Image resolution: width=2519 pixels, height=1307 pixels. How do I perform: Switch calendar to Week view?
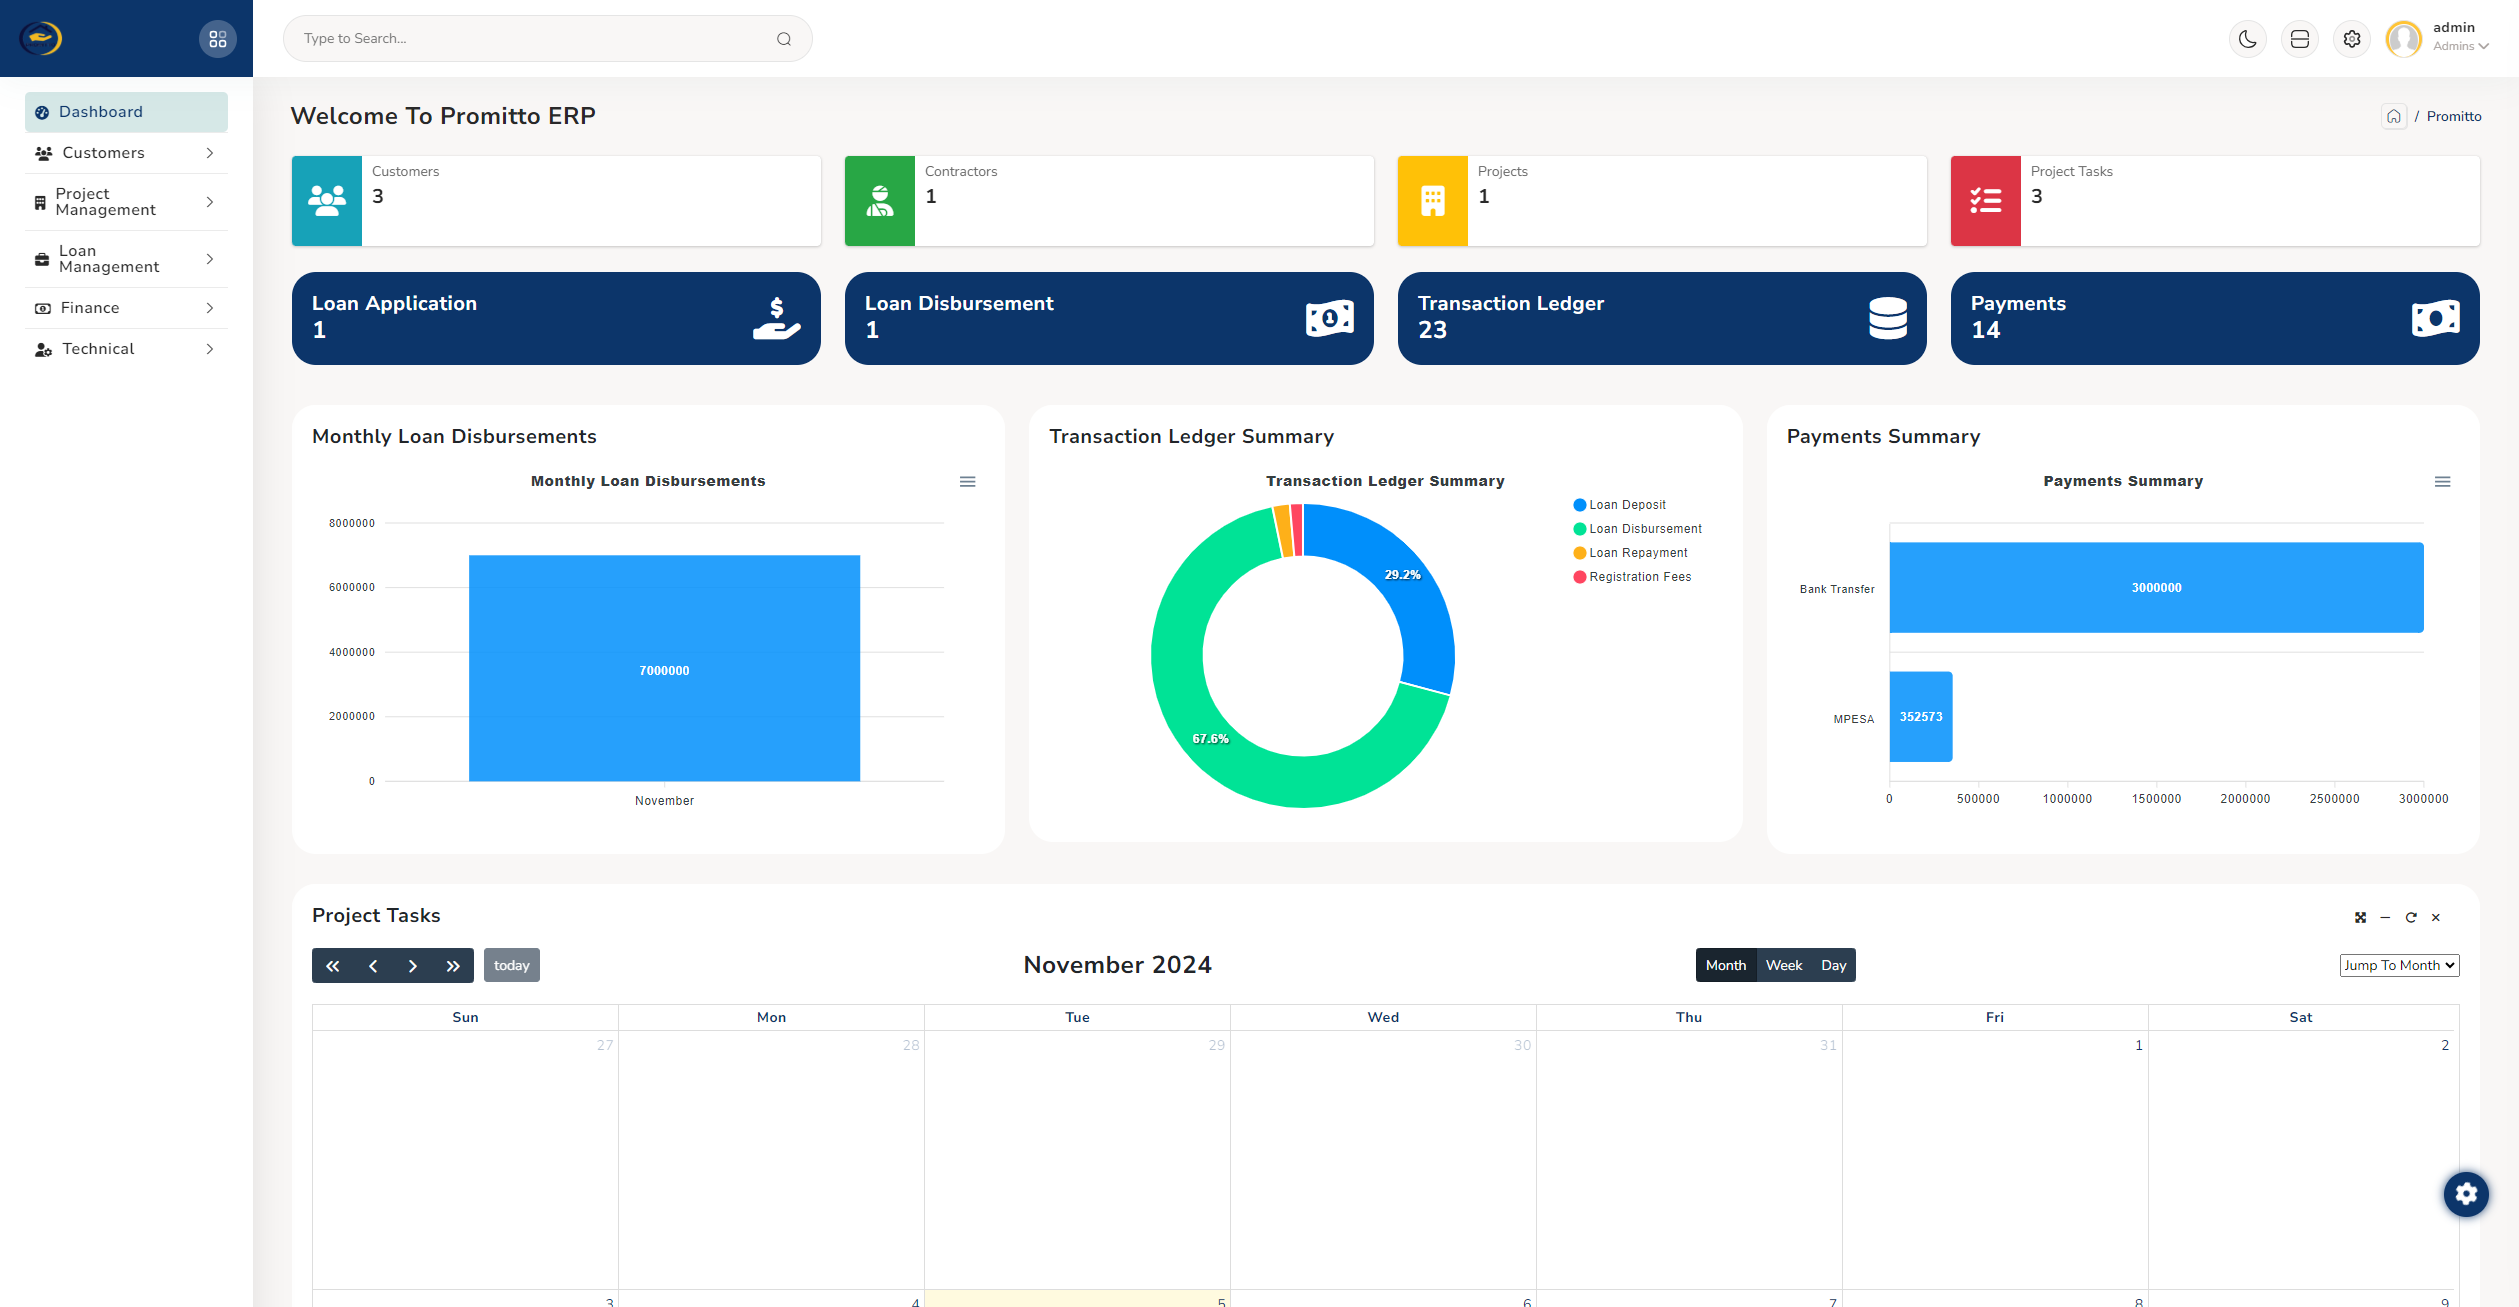coord(1784,966)
